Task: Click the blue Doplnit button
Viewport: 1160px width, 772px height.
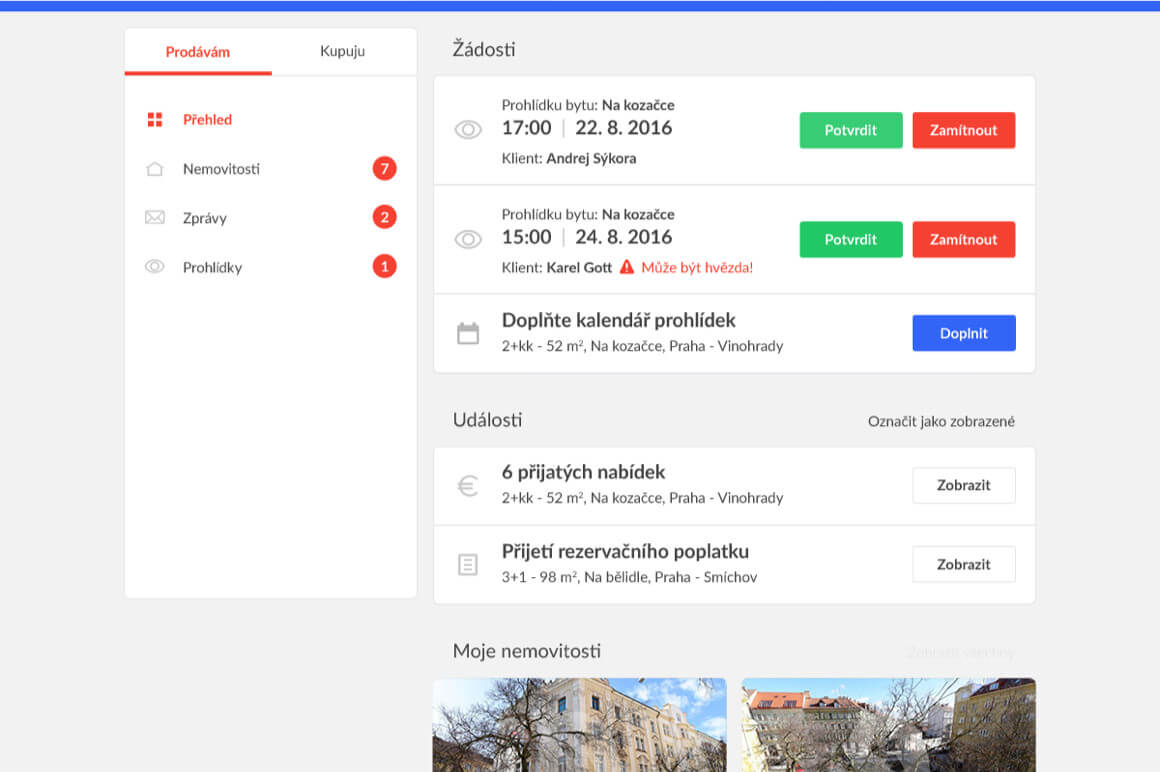Action: point(963,333)
